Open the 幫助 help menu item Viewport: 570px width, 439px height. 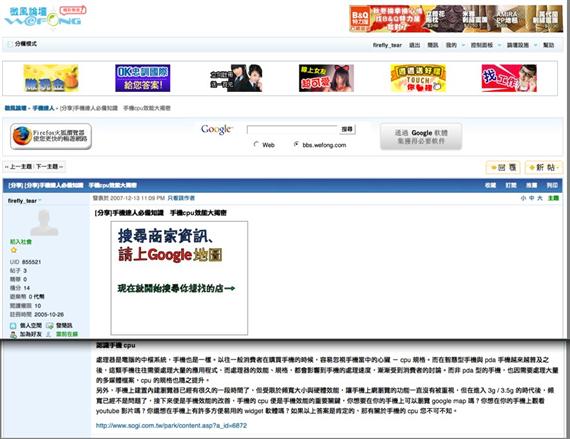tap(549, 45)
